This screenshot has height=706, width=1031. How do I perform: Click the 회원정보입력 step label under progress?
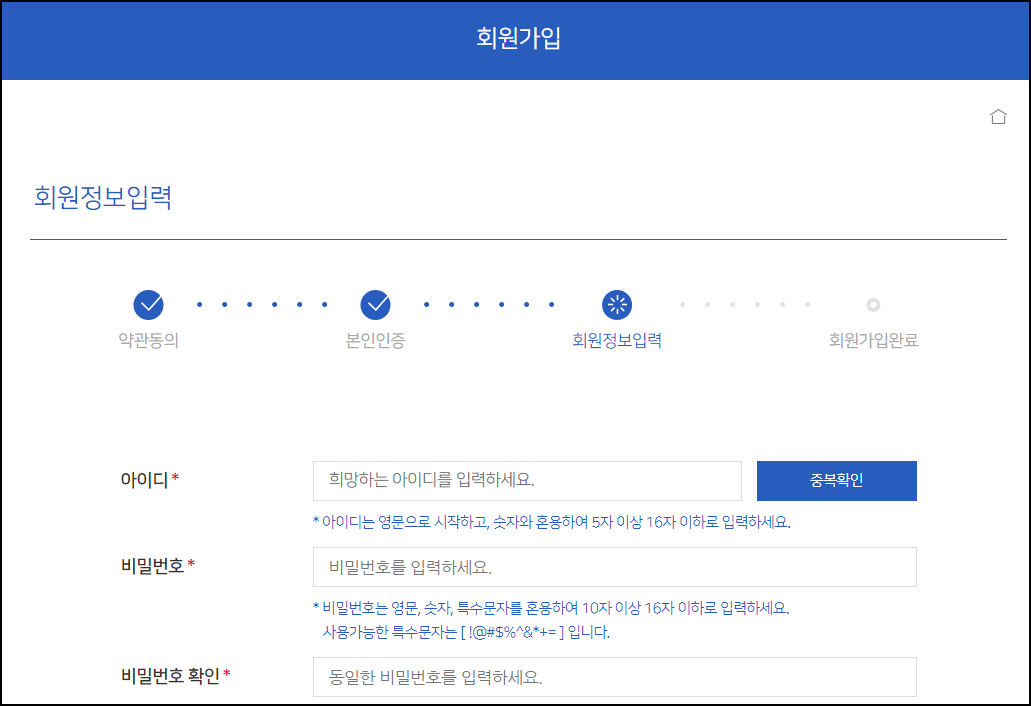pyautogui.click(x=617, y=340)
